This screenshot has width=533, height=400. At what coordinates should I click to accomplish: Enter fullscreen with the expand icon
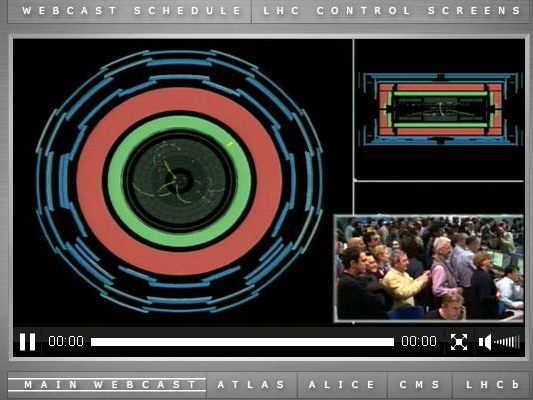tap(459, 342)
